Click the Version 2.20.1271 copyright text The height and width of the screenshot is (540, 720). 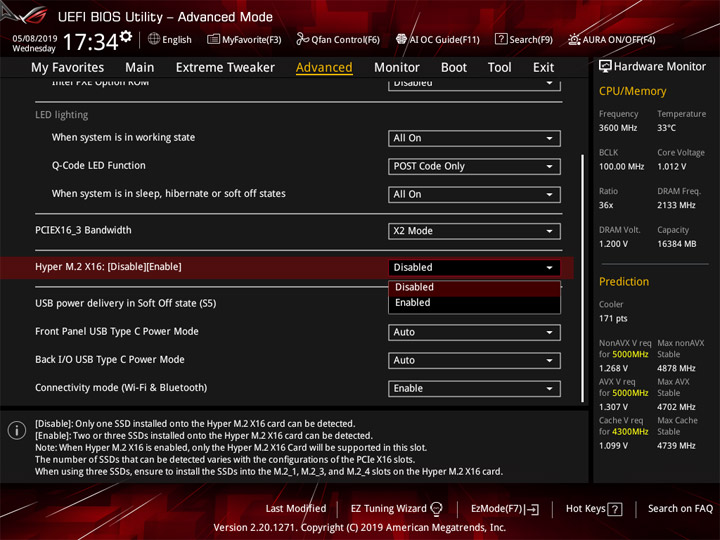coord(360,527)
